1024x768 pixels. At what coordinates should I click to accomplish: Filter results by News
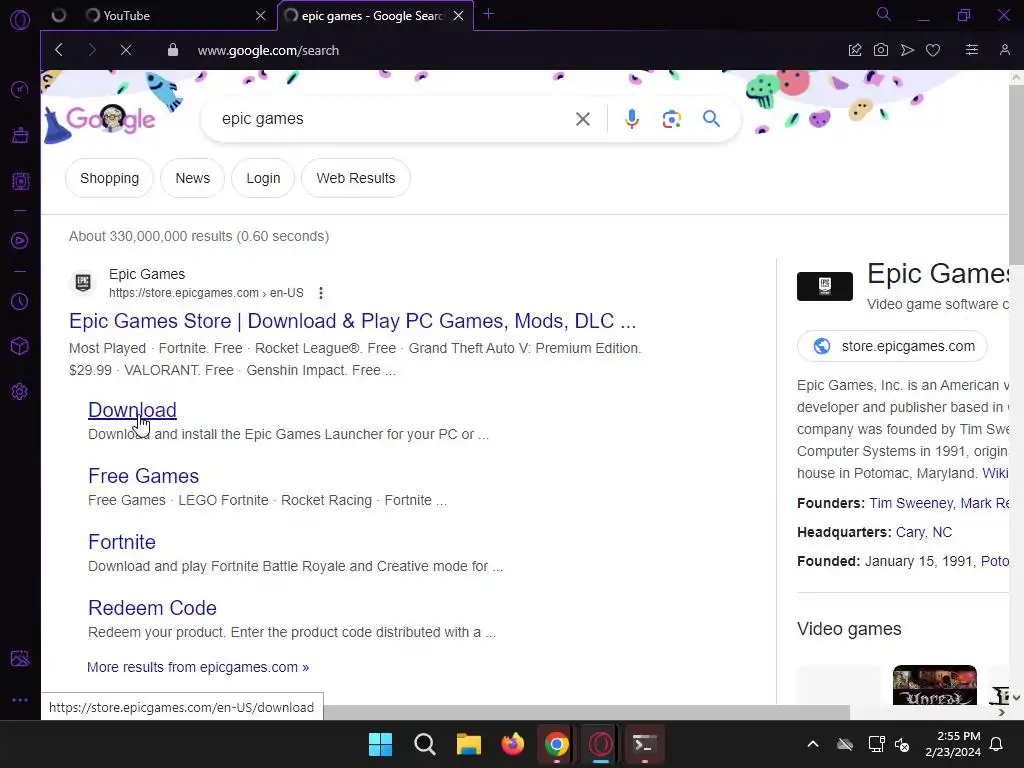point(193,178)
